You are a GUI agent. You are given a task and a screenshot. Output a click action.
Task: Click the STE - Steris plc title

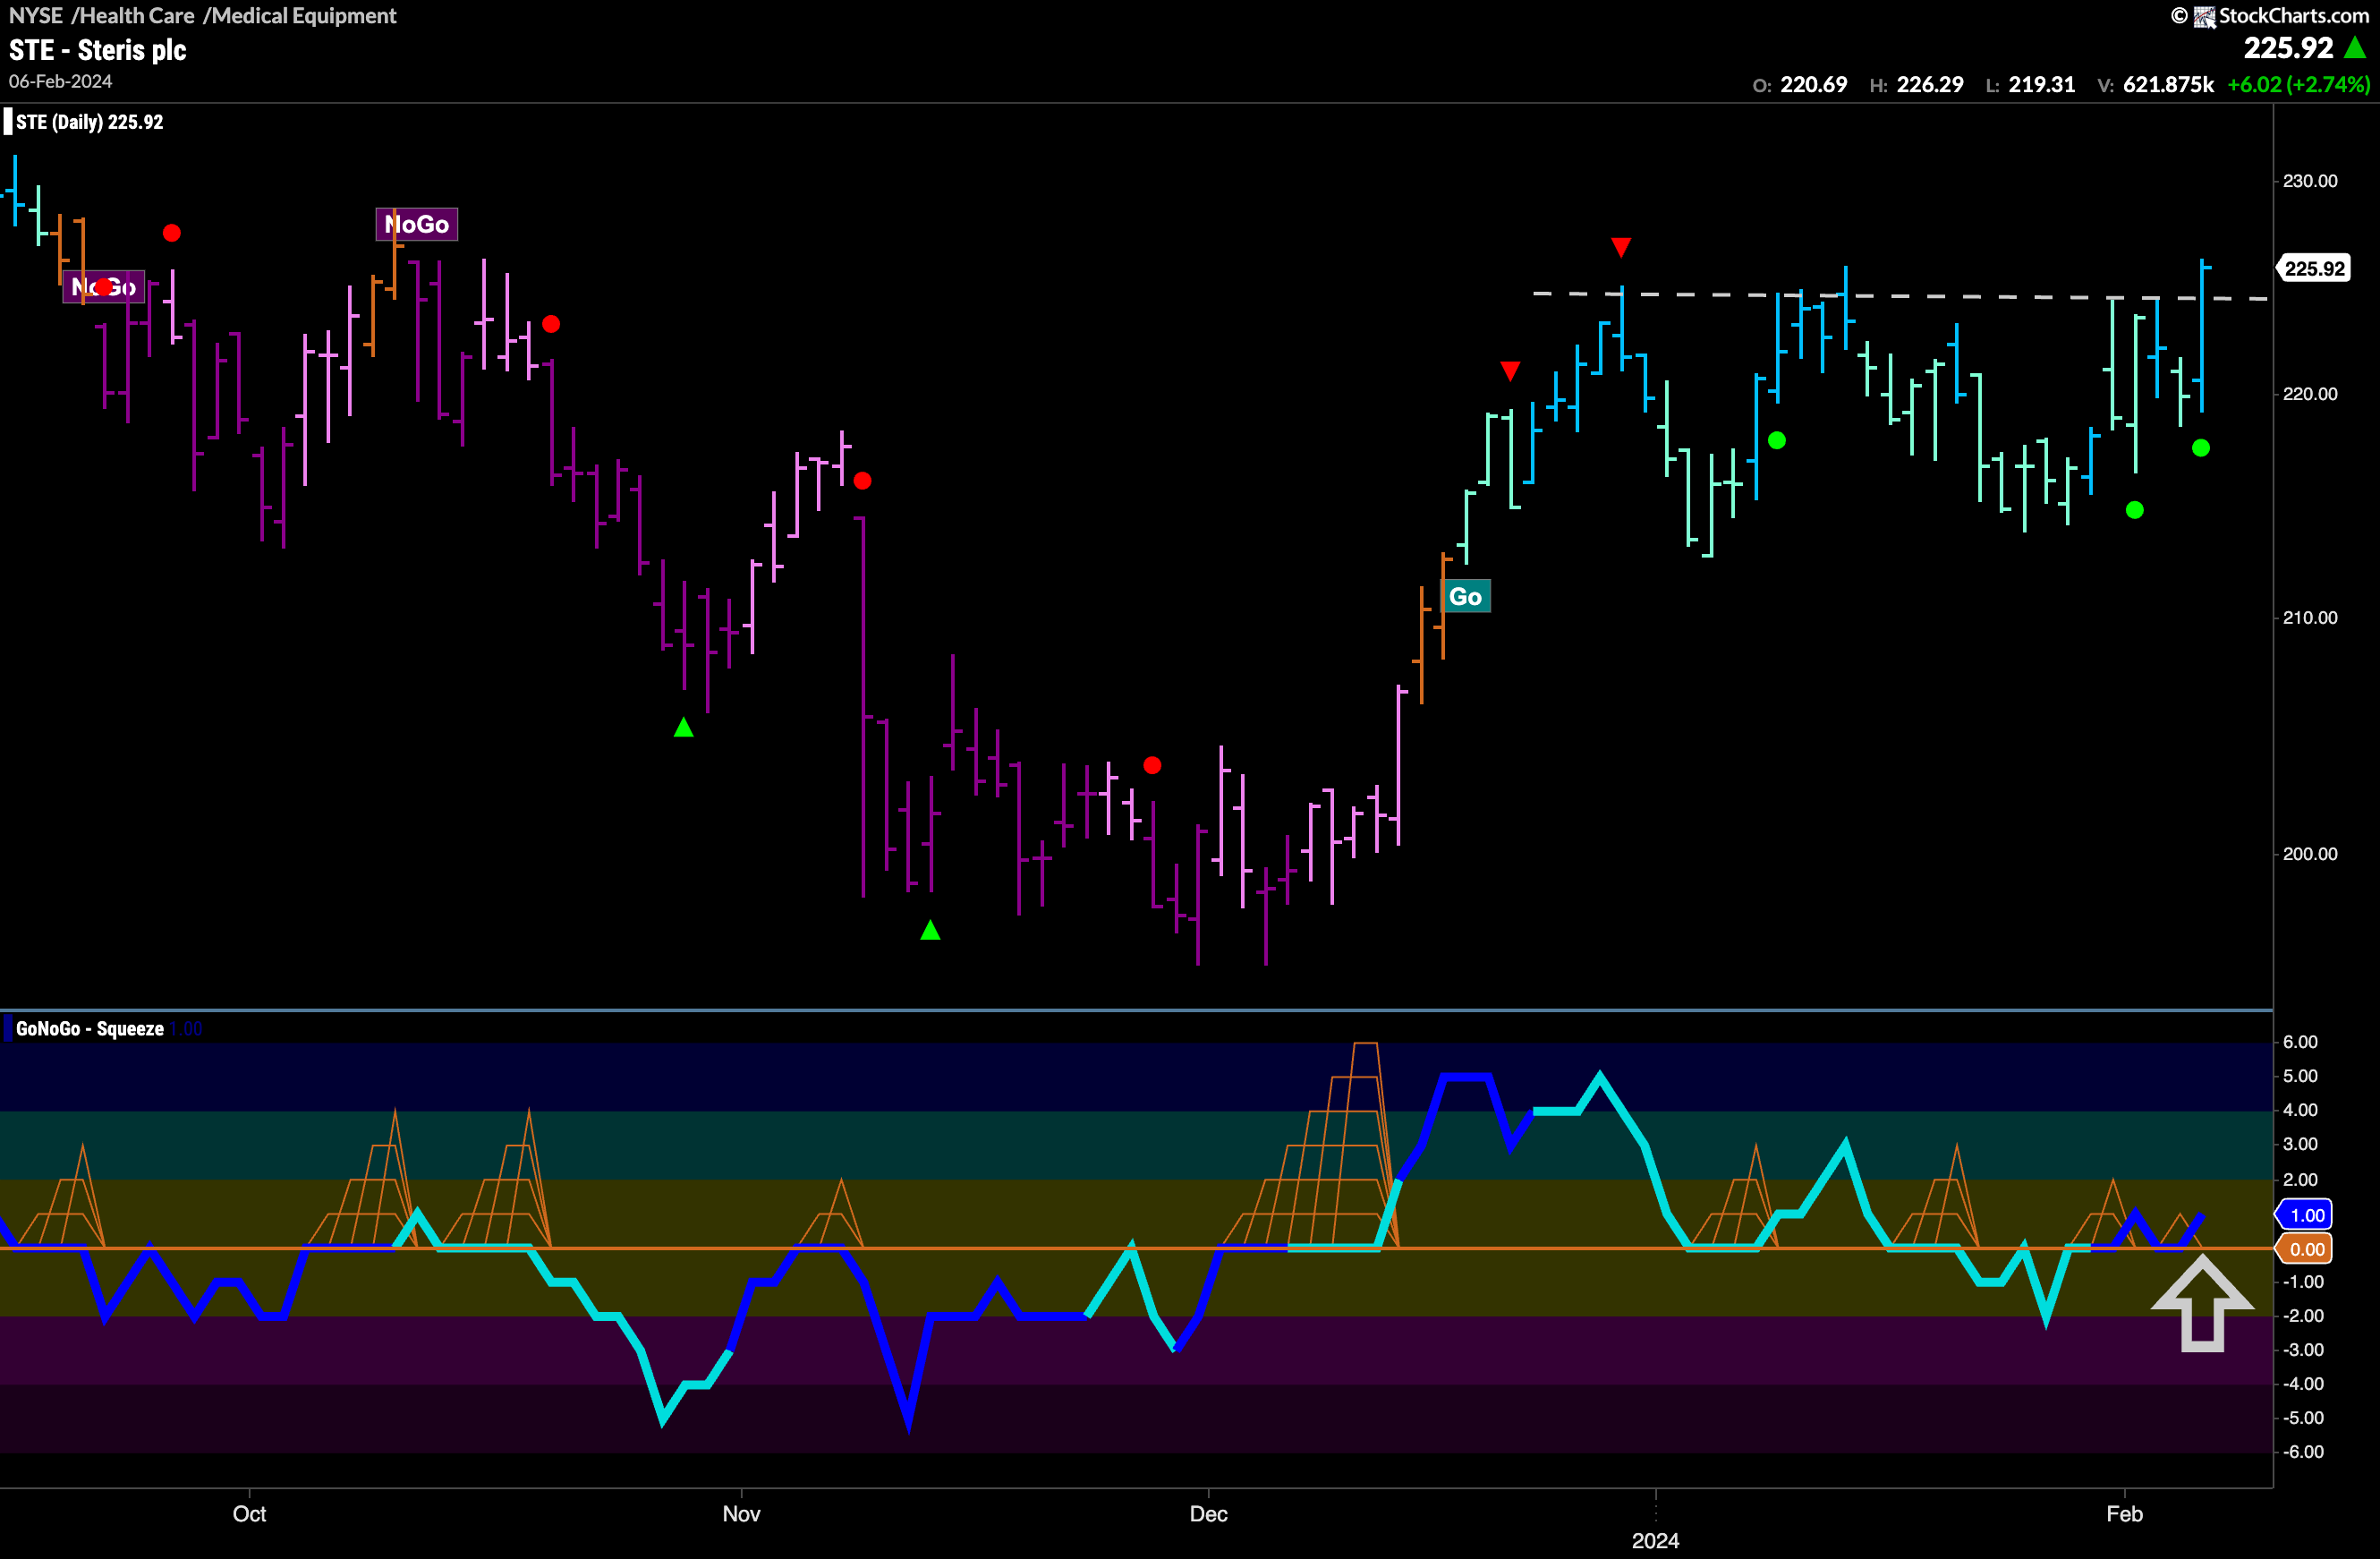98,50
